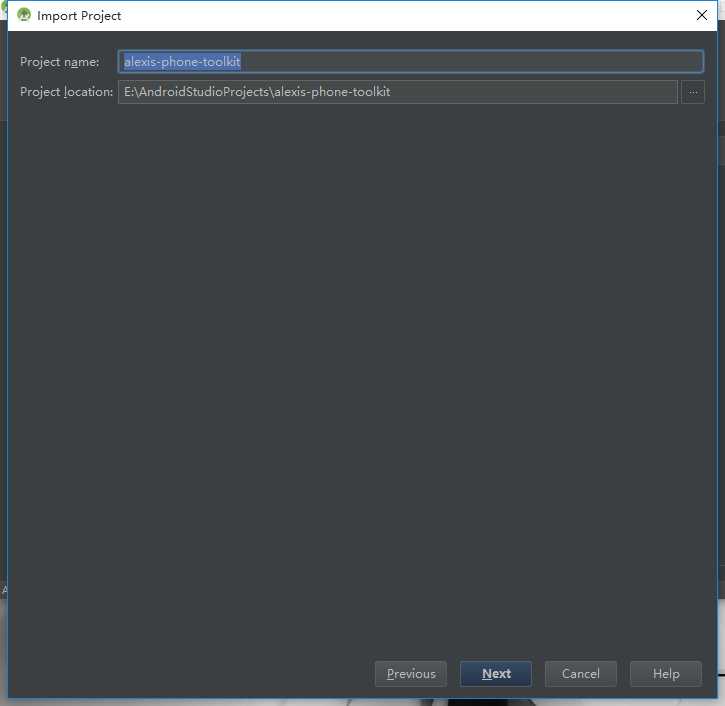Click the Project name label

click(x=60, y=62)
